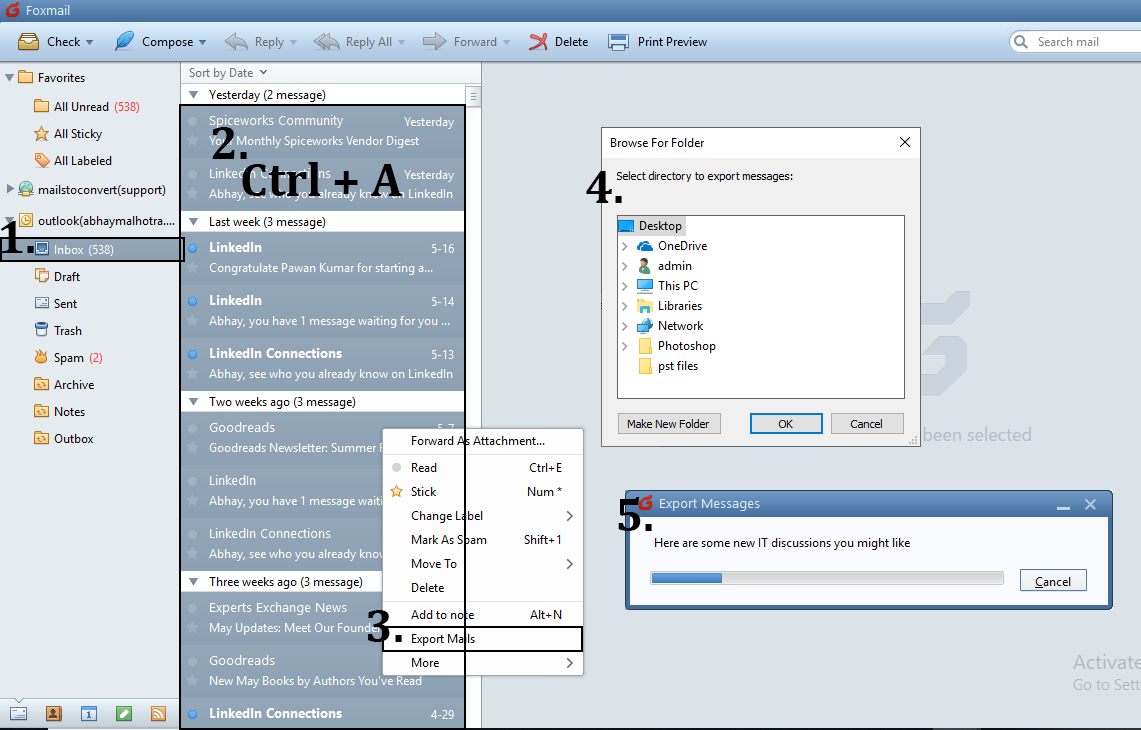Image resolution: width=1141 pixels, height=730 pixels.
Task: Choose Mark As Spam menu entry
Action: click(x=482, y=540)
